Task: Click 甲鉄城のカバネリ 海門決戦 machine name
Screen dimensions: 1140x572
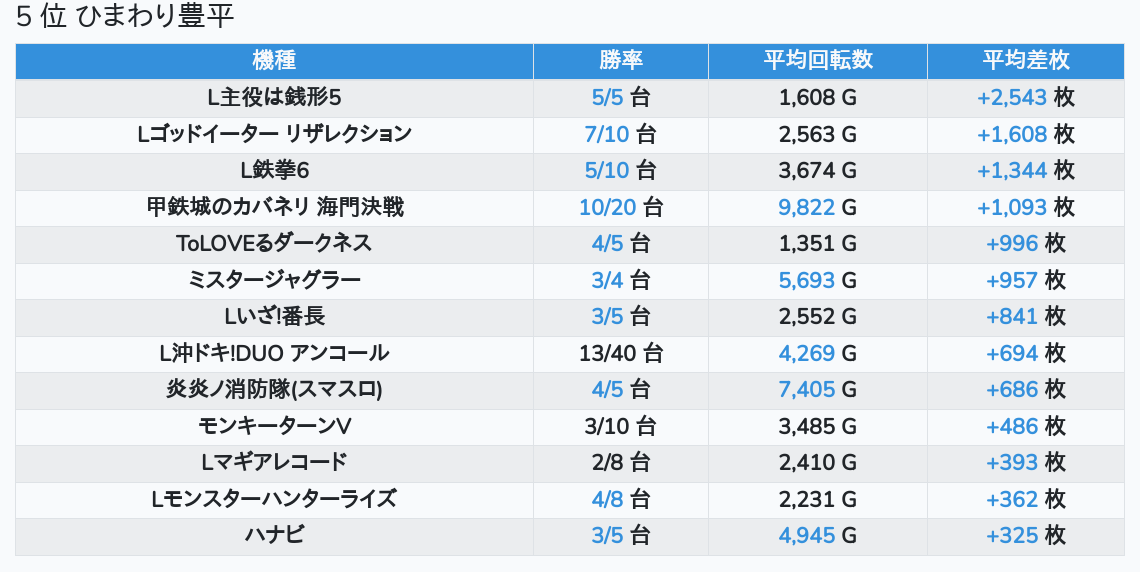Action: (x=274, y=207)
